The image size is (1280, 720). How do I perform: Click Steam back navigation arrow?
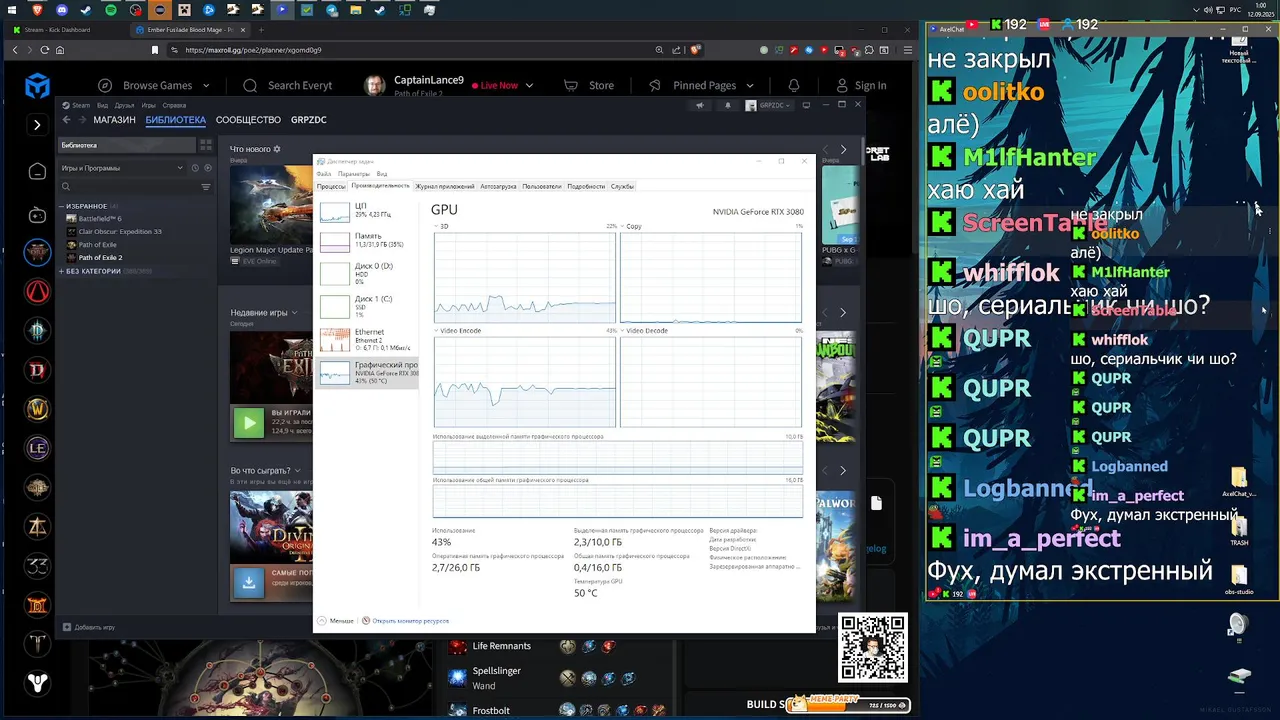(66, 120)
